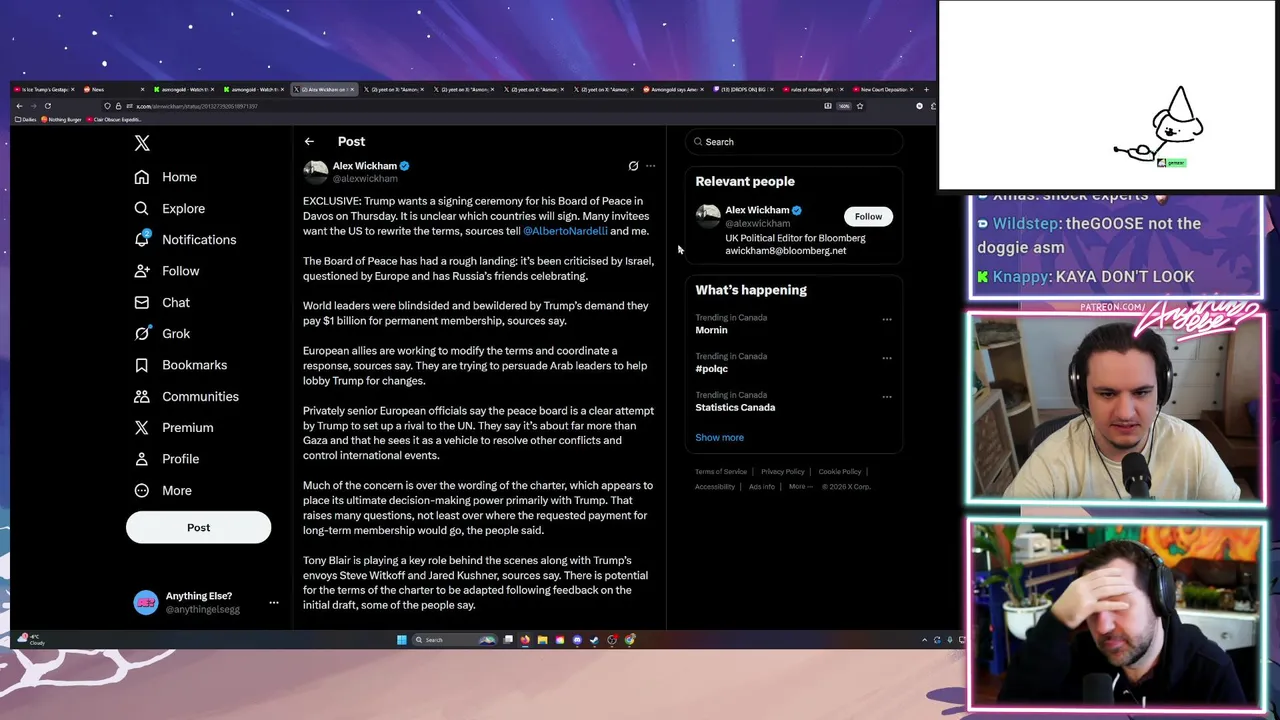
Task: Click the Post button in the sidebar
Action: click(198, 528)
